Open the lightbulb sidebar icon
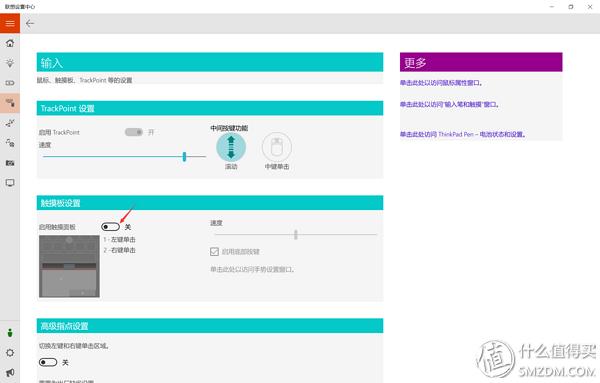 [x=10, y=63]
